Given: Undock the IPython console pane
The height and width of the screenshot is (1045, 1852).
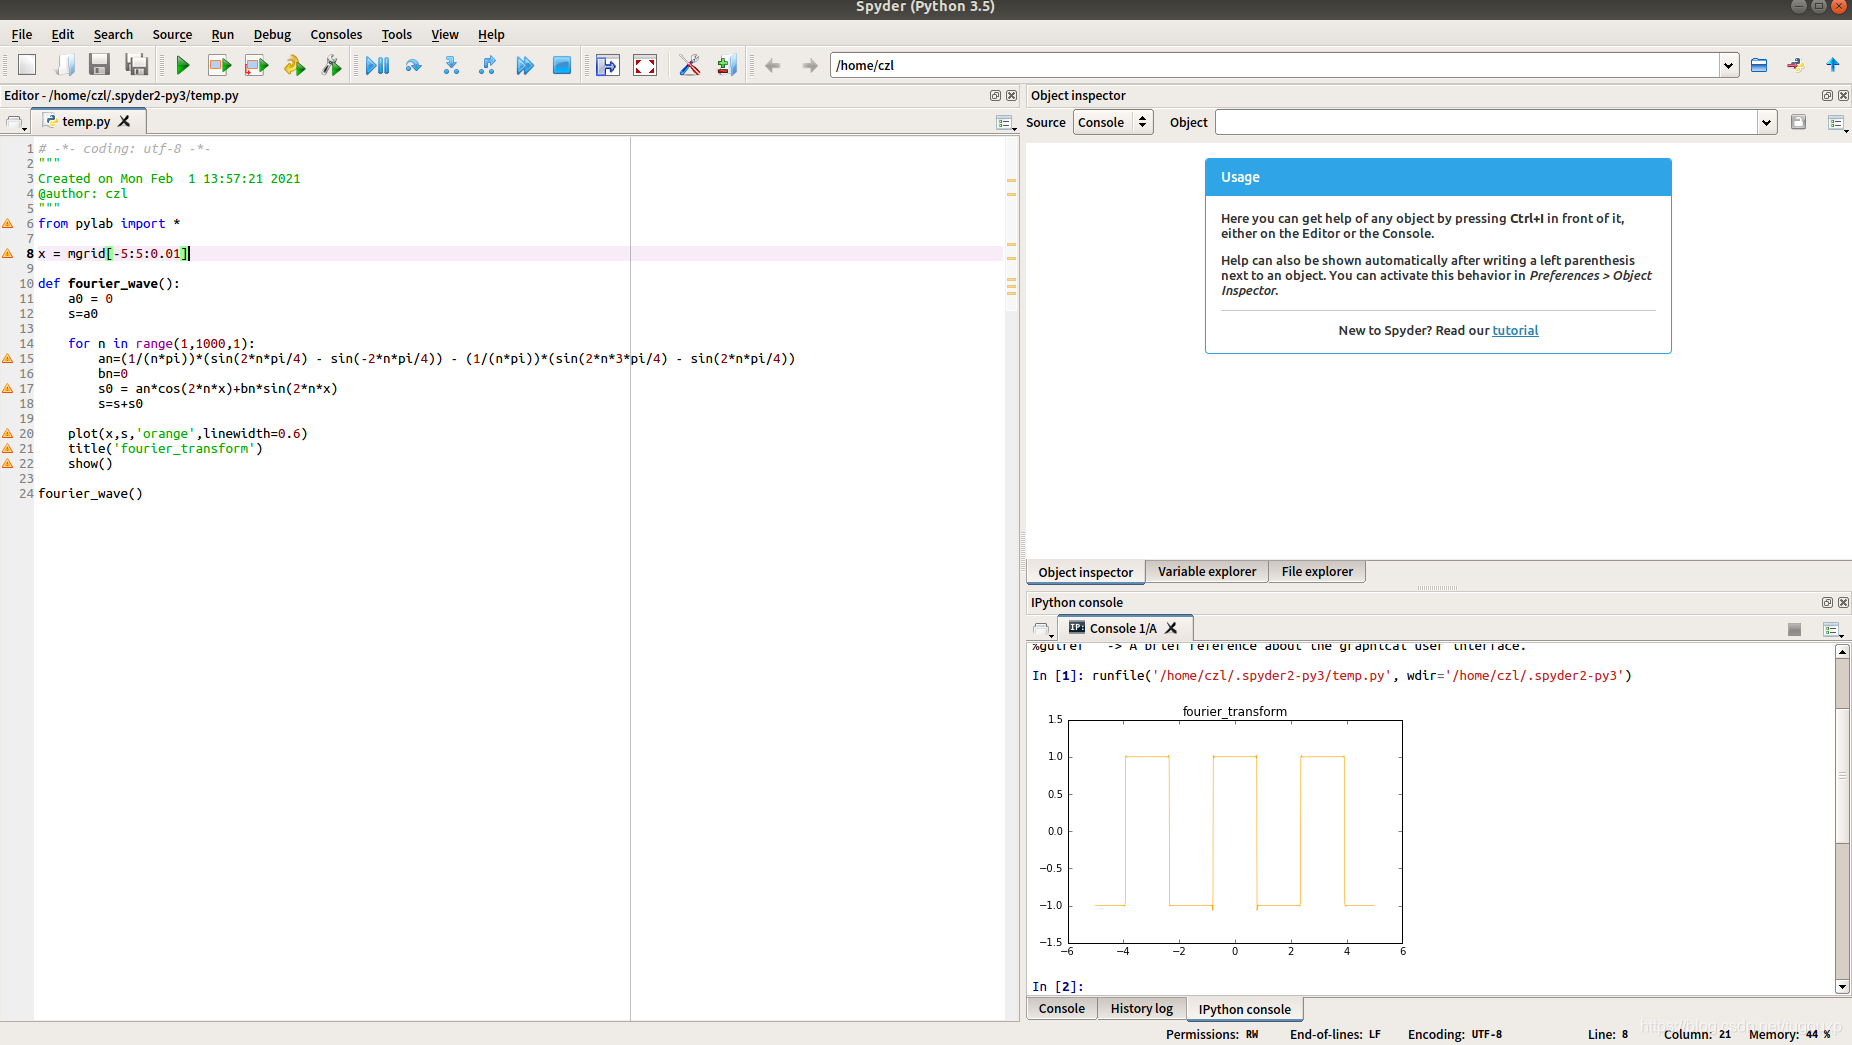Looking at the screenshot, I should point(1827,603).
